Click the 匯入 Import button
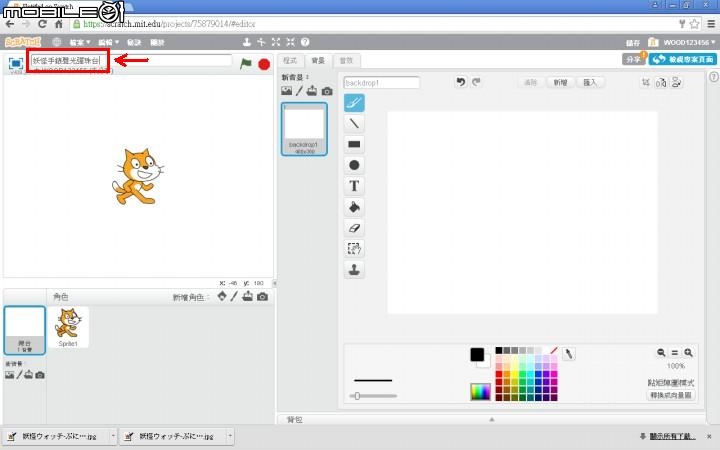 coord(590,83)
